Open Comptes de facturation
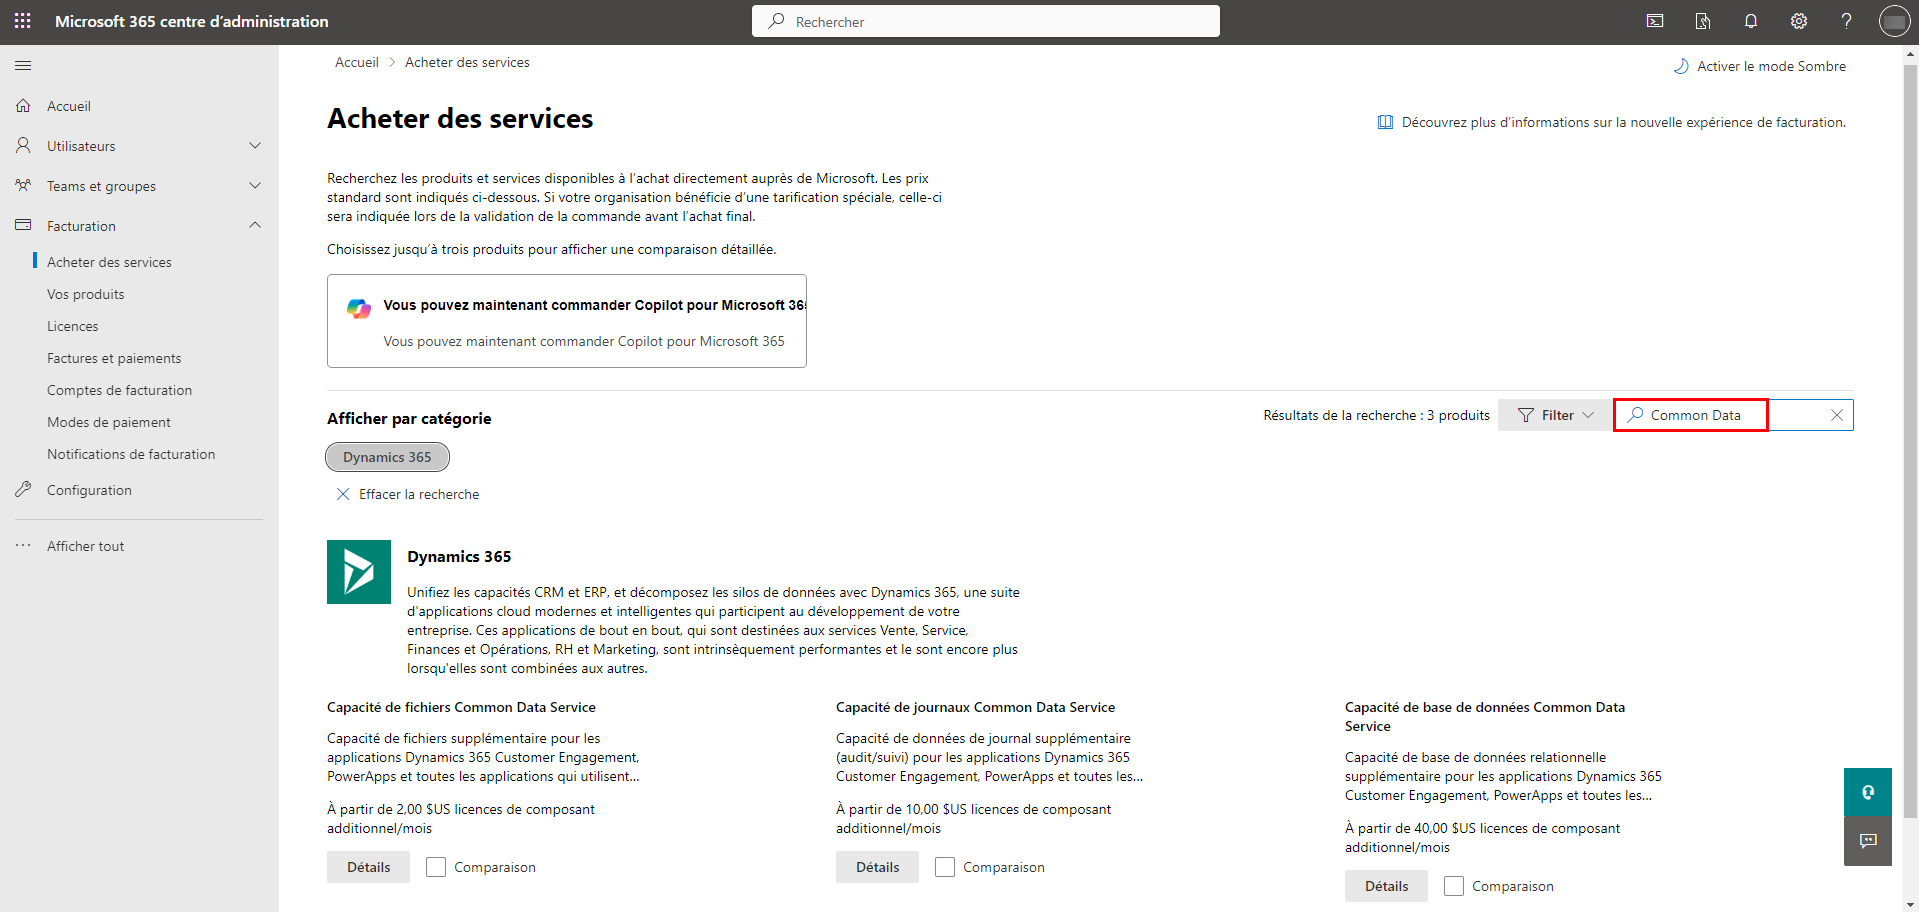 [x=119, y=390]
